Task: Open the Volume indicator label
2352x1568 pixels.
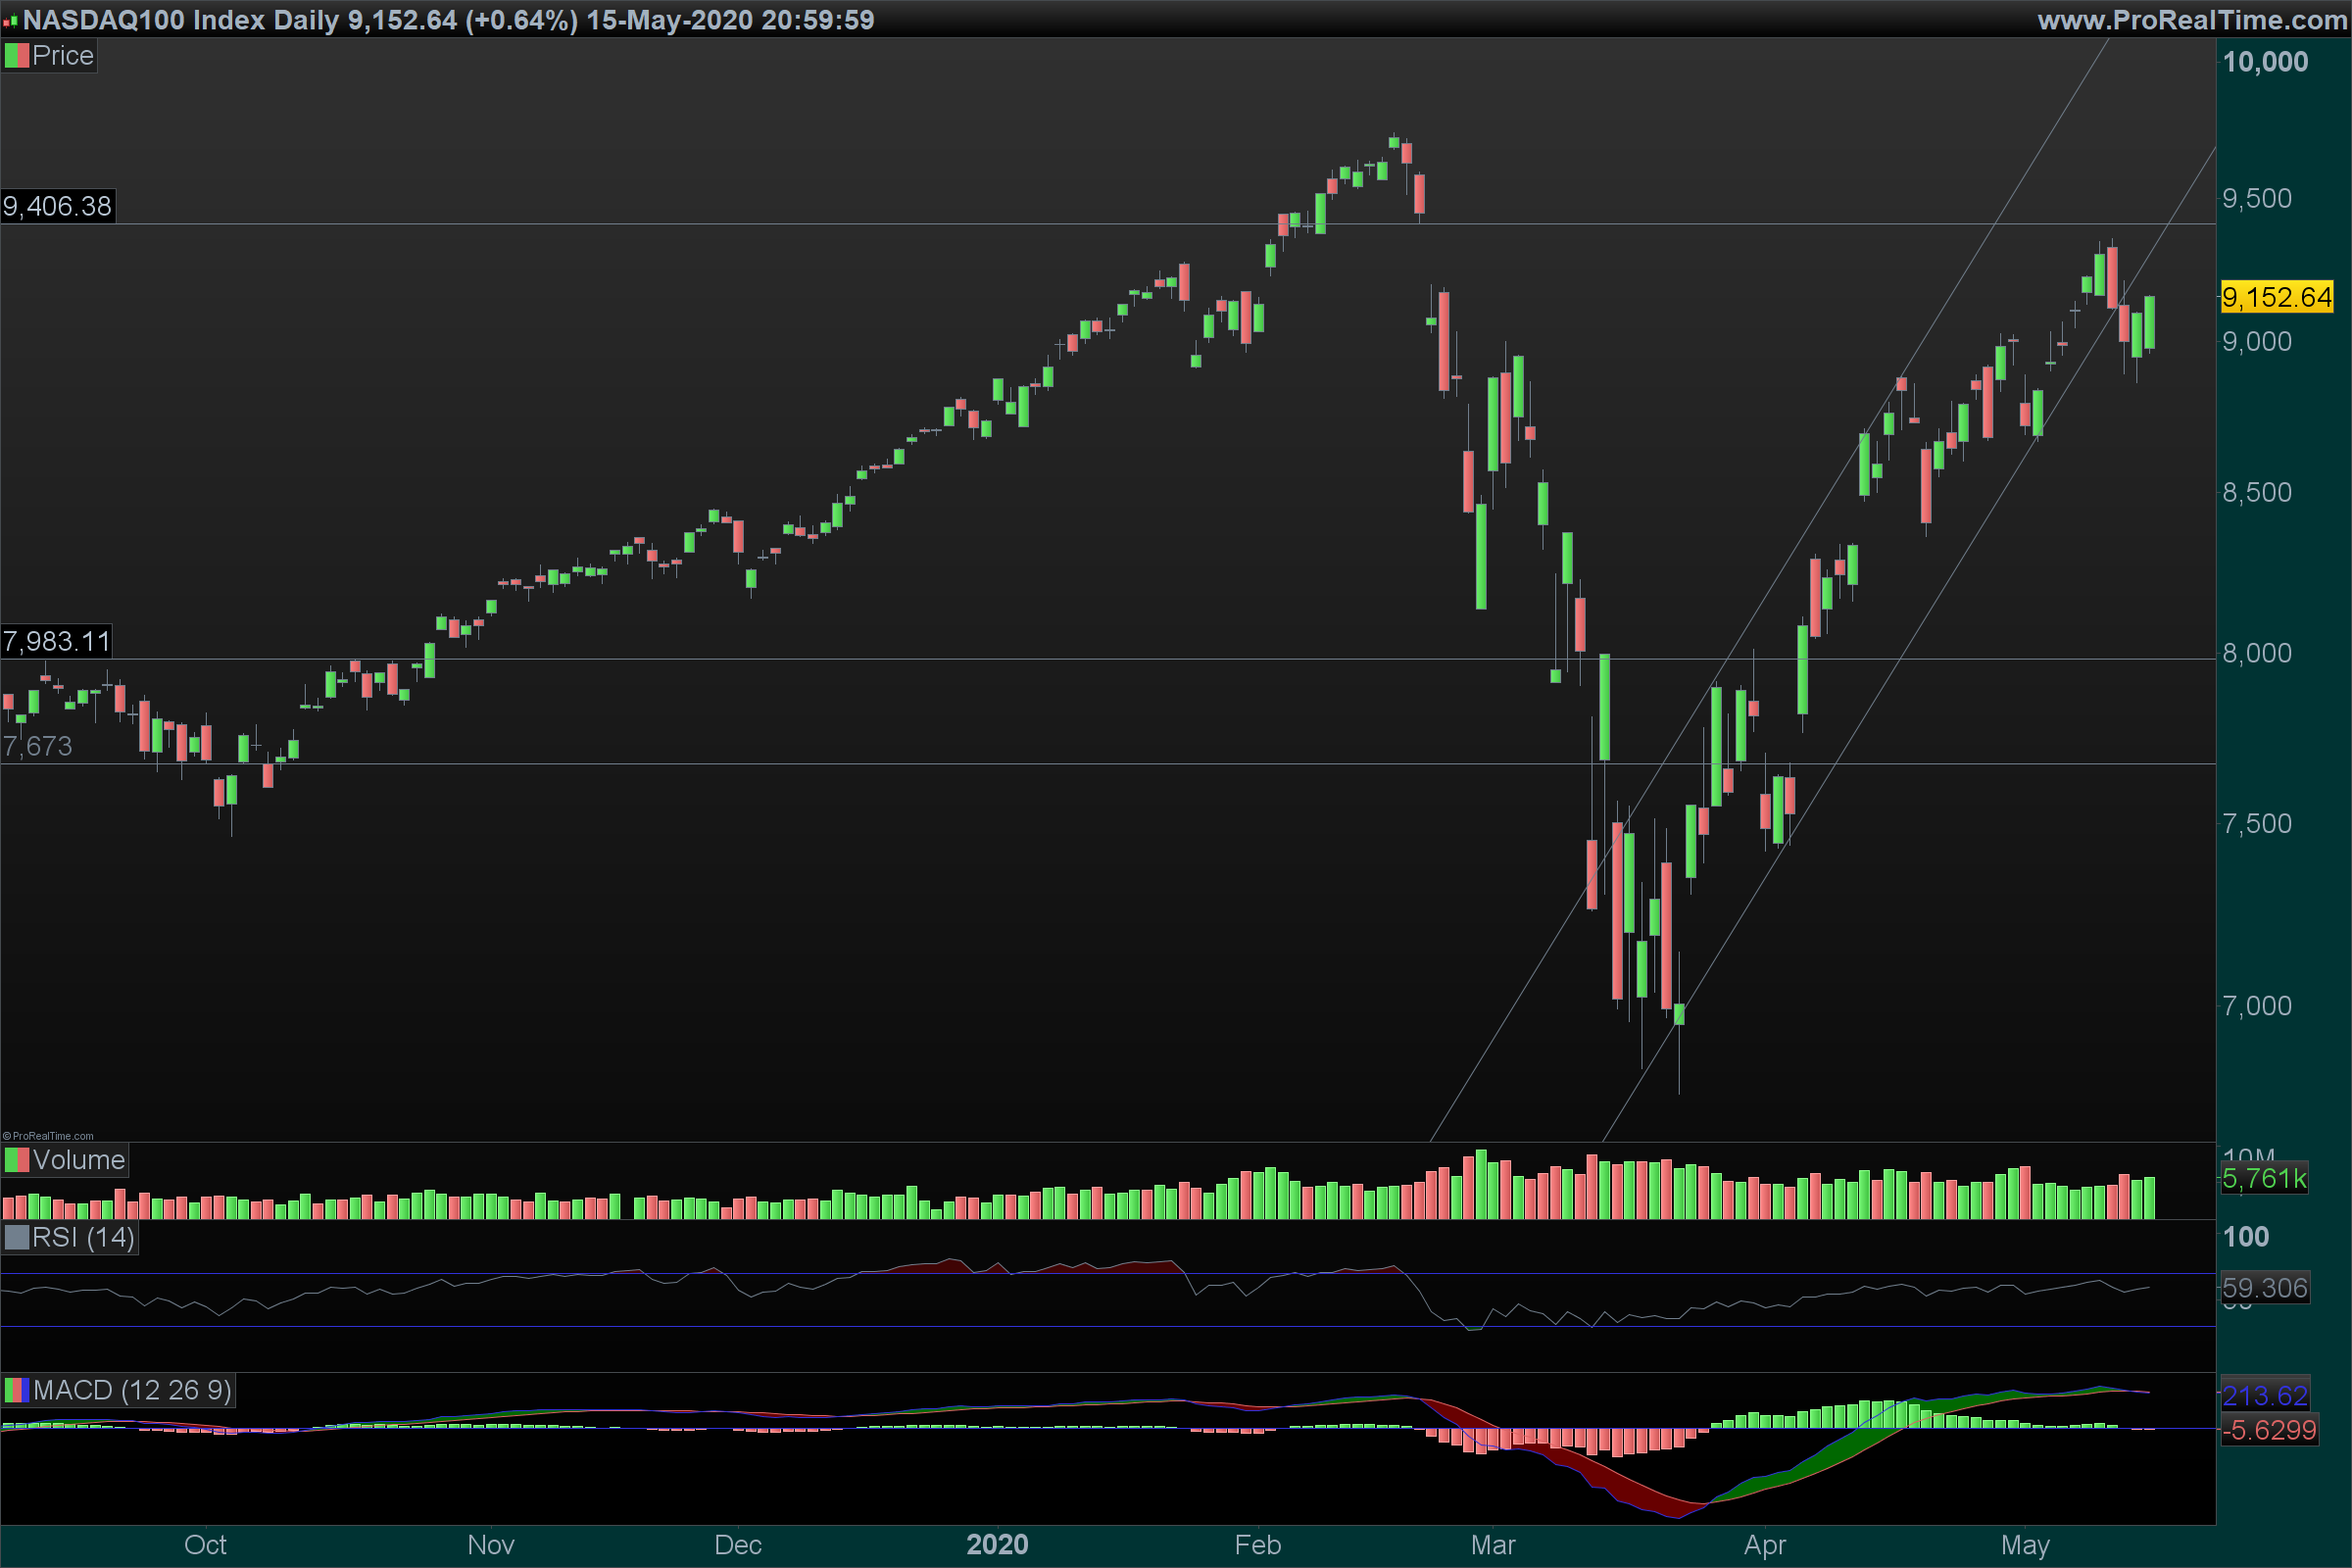Action: click(x=78, y=1160)
